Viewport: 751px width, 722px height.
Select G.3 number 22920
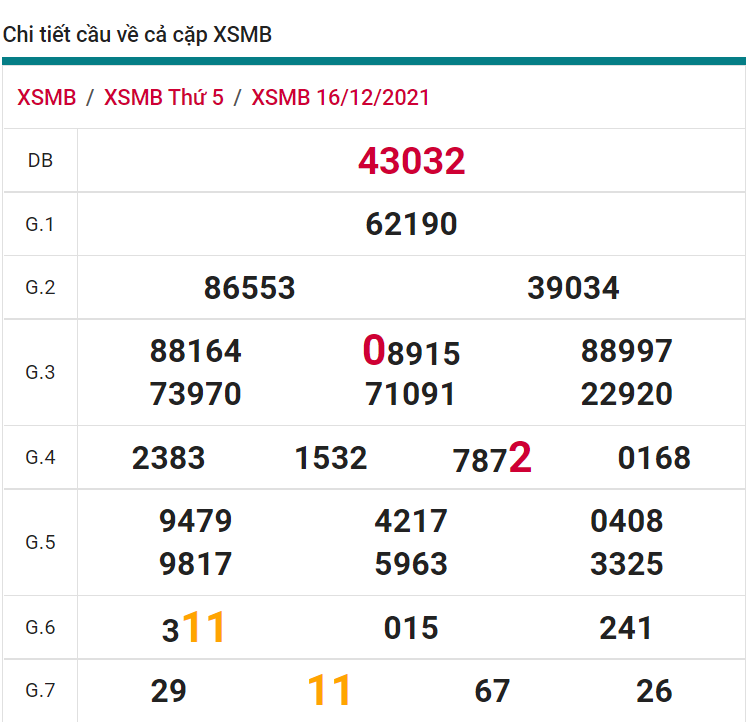(x=626, y=394)
